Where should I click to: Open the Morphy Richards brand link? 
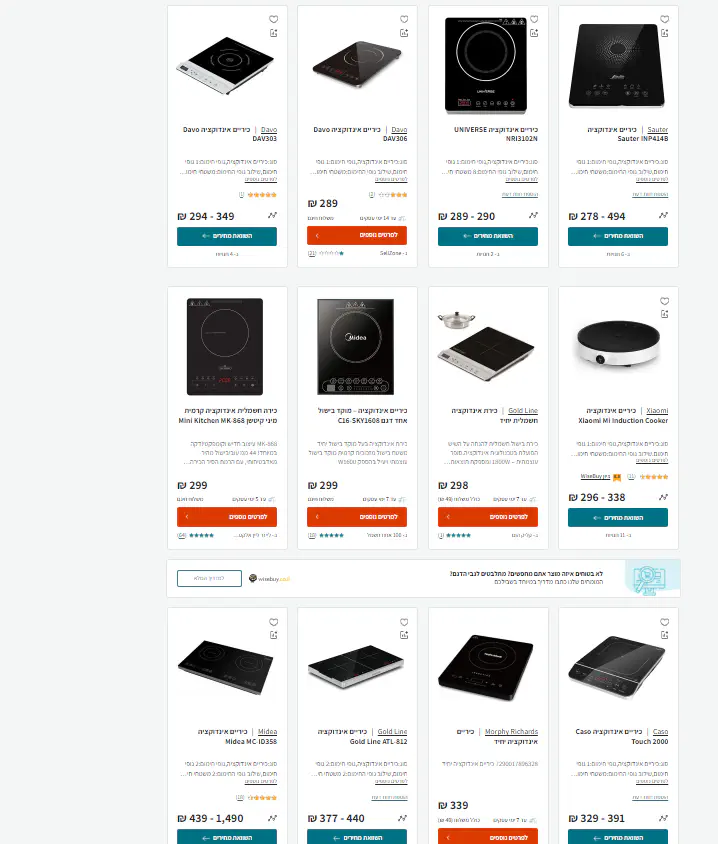(511, 732)
